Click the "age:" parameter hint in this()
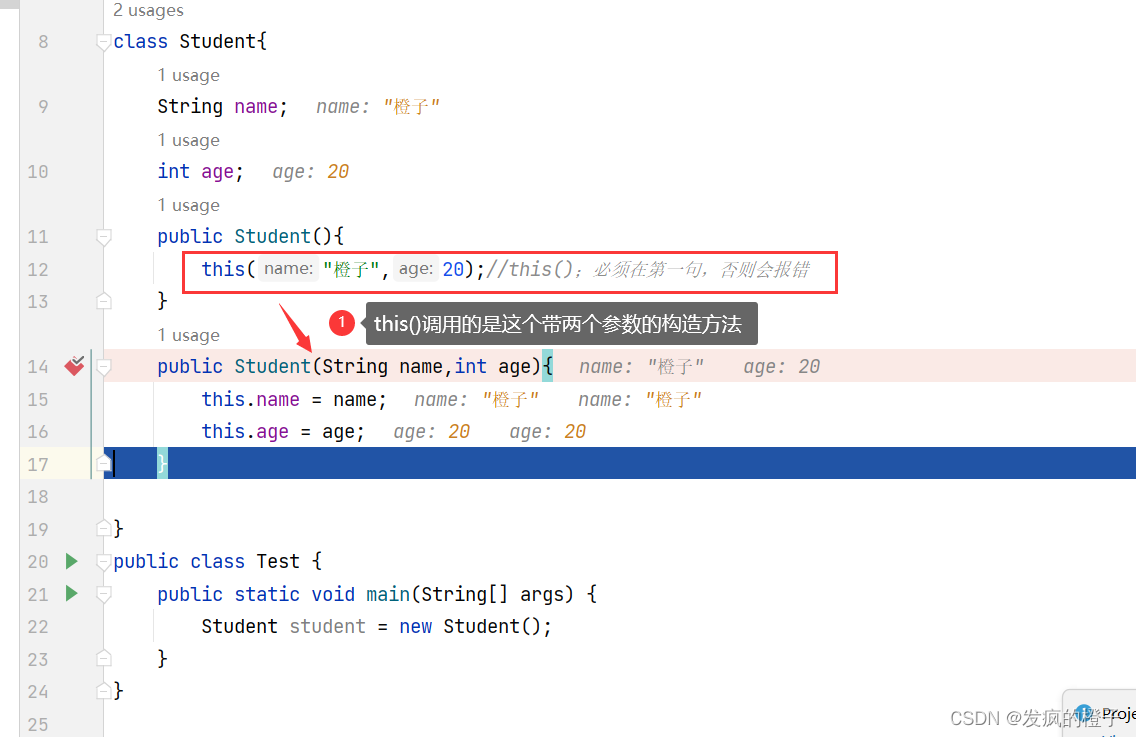 [415, 269]
